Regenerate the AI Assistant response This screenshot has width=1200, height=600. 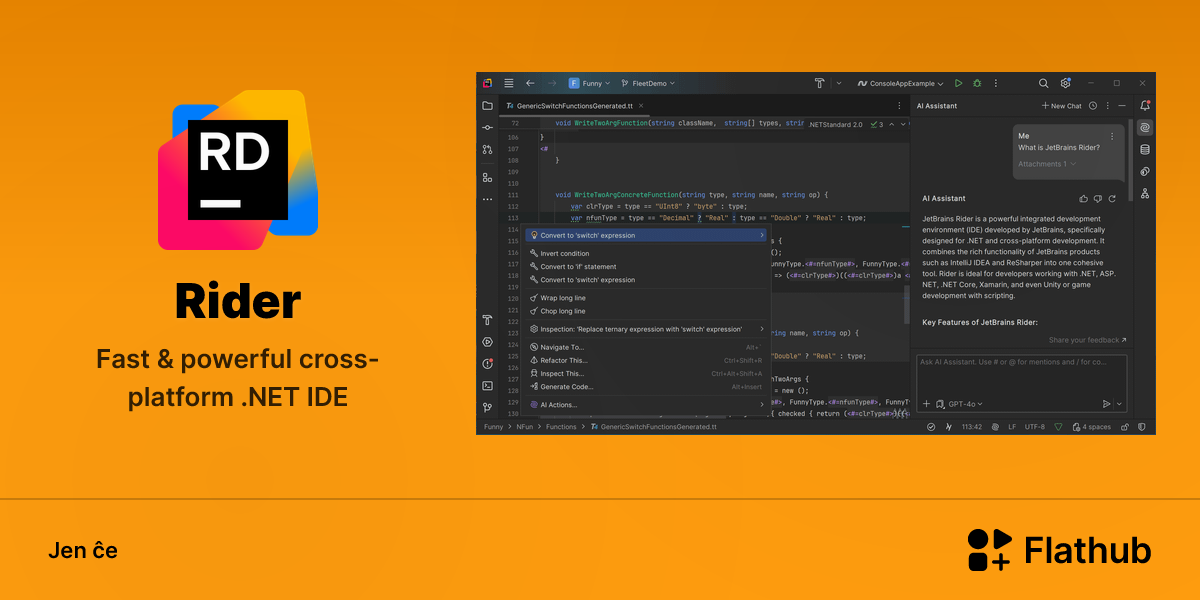1112,198
